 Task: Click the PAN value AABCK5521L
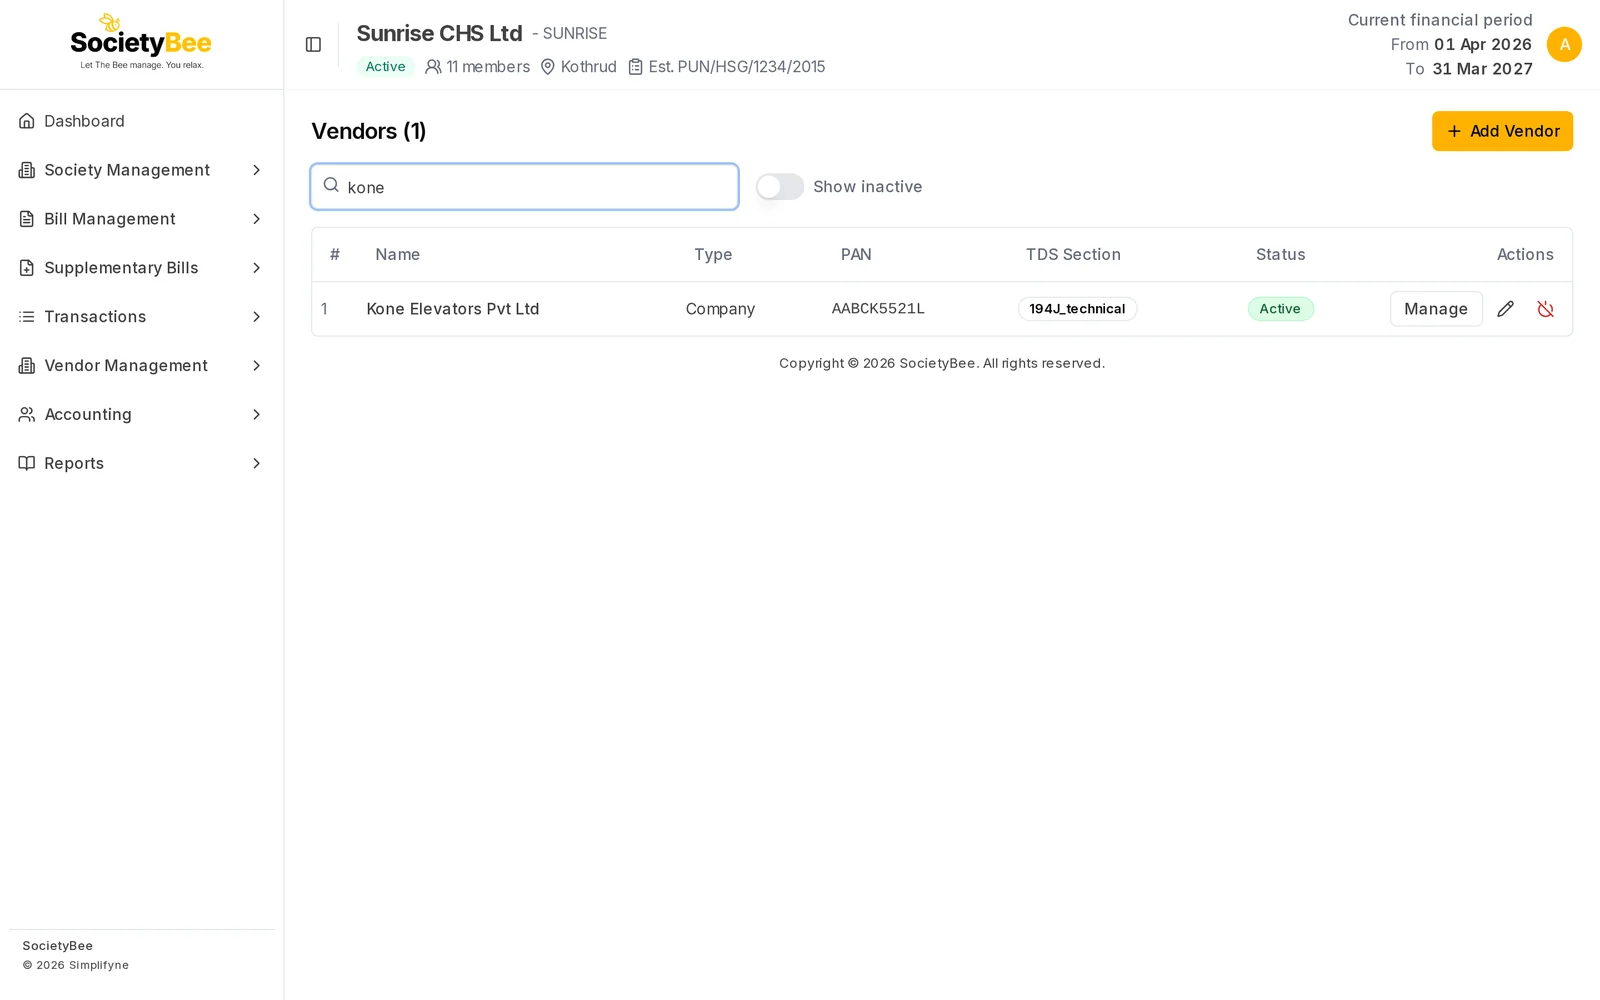[878, 309]
